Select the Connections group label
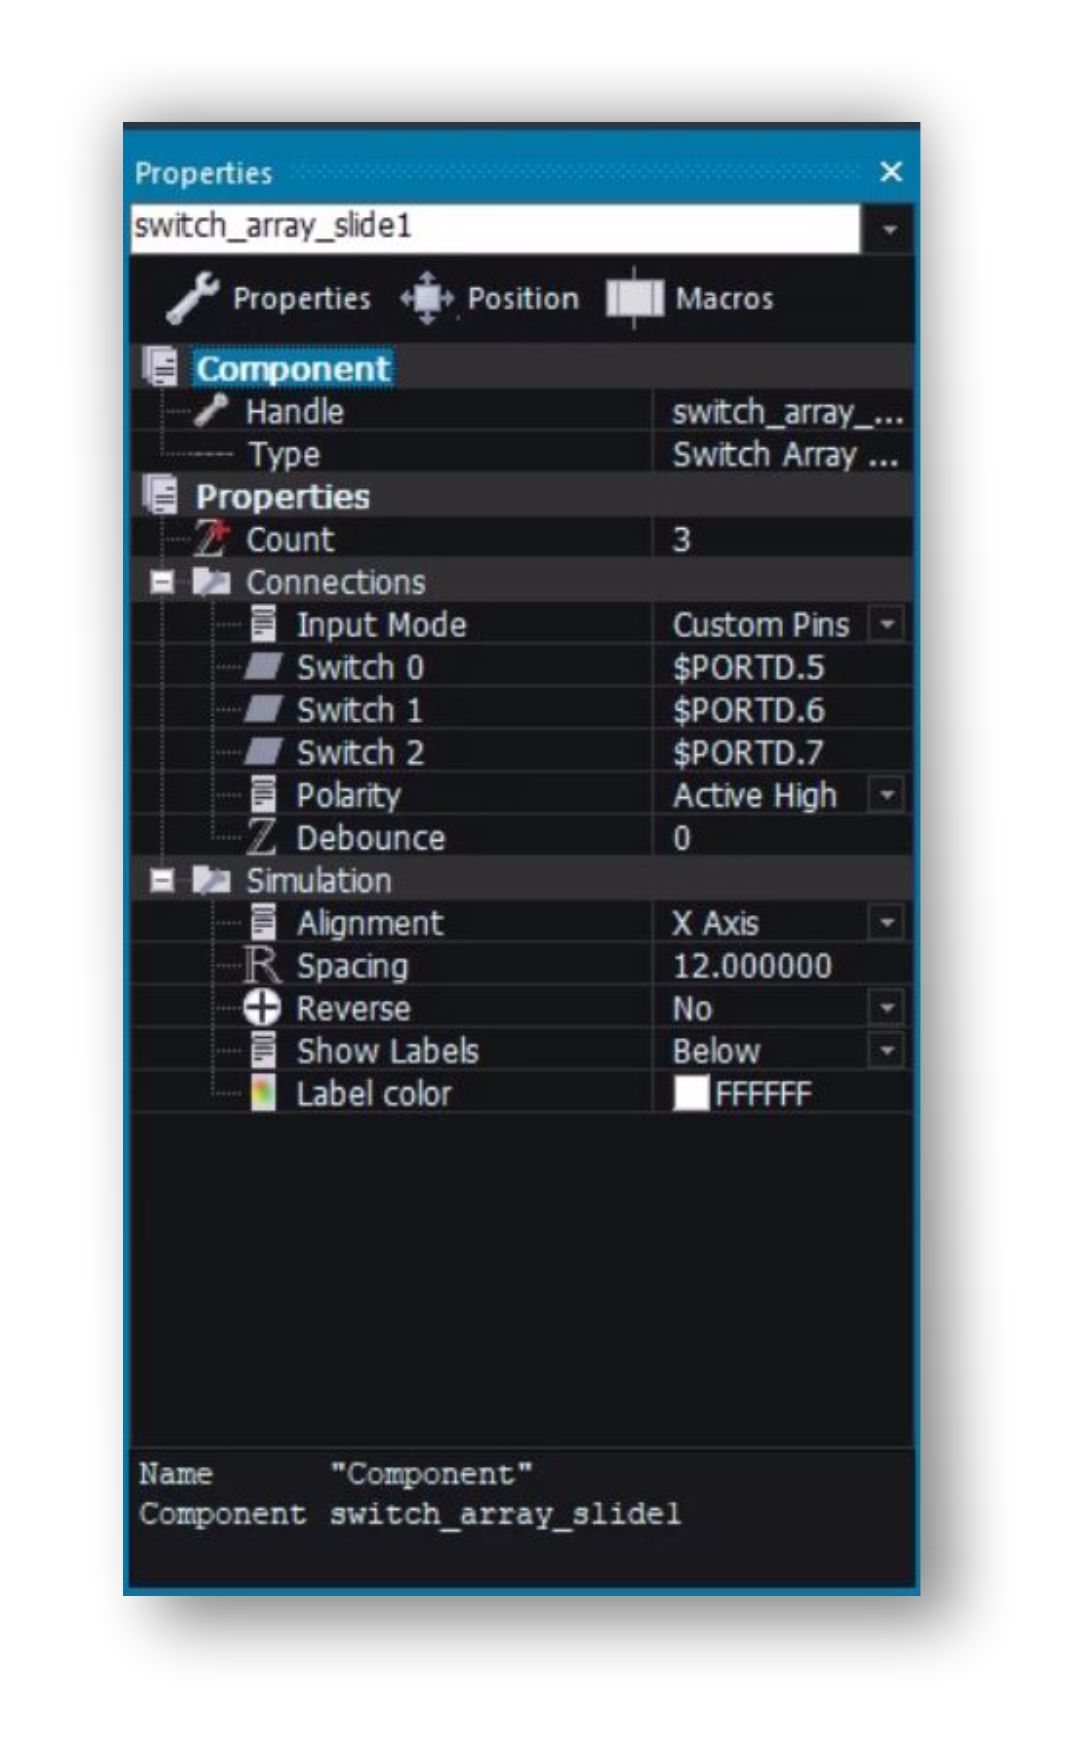The height and width of the screenshot is (1744, 1078). pyautogui.click(x=336, y=582)
